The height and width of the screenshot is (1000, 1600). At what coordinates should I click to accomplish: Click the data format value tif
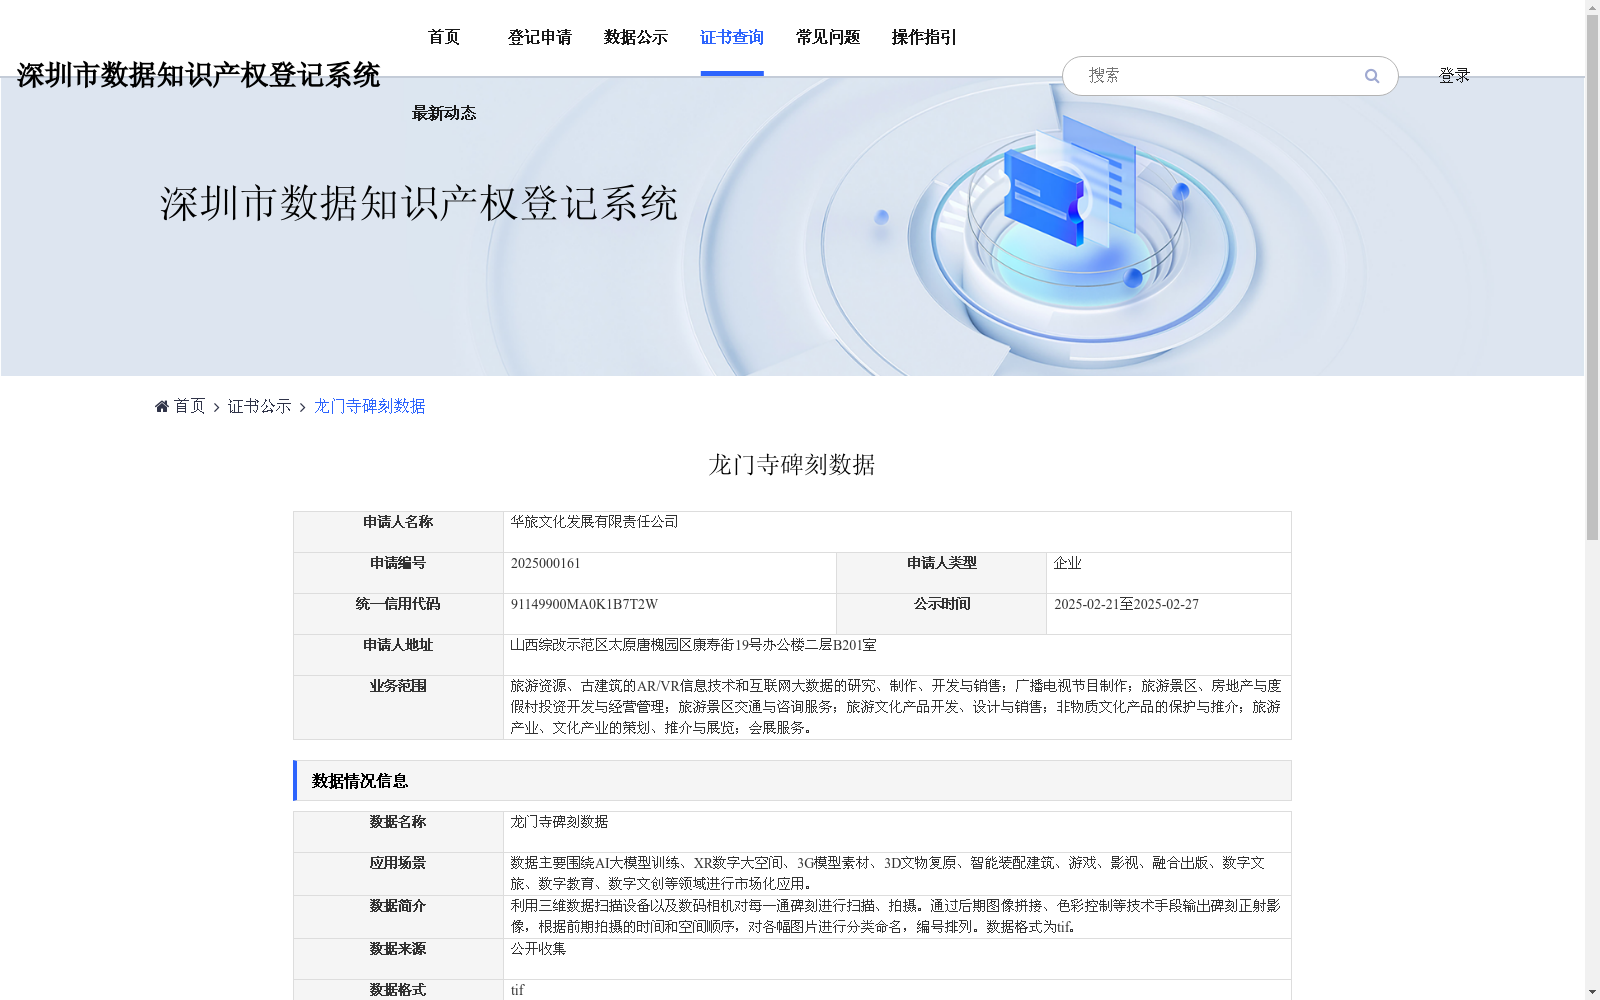pyautogui.click(x=517, y=990)
